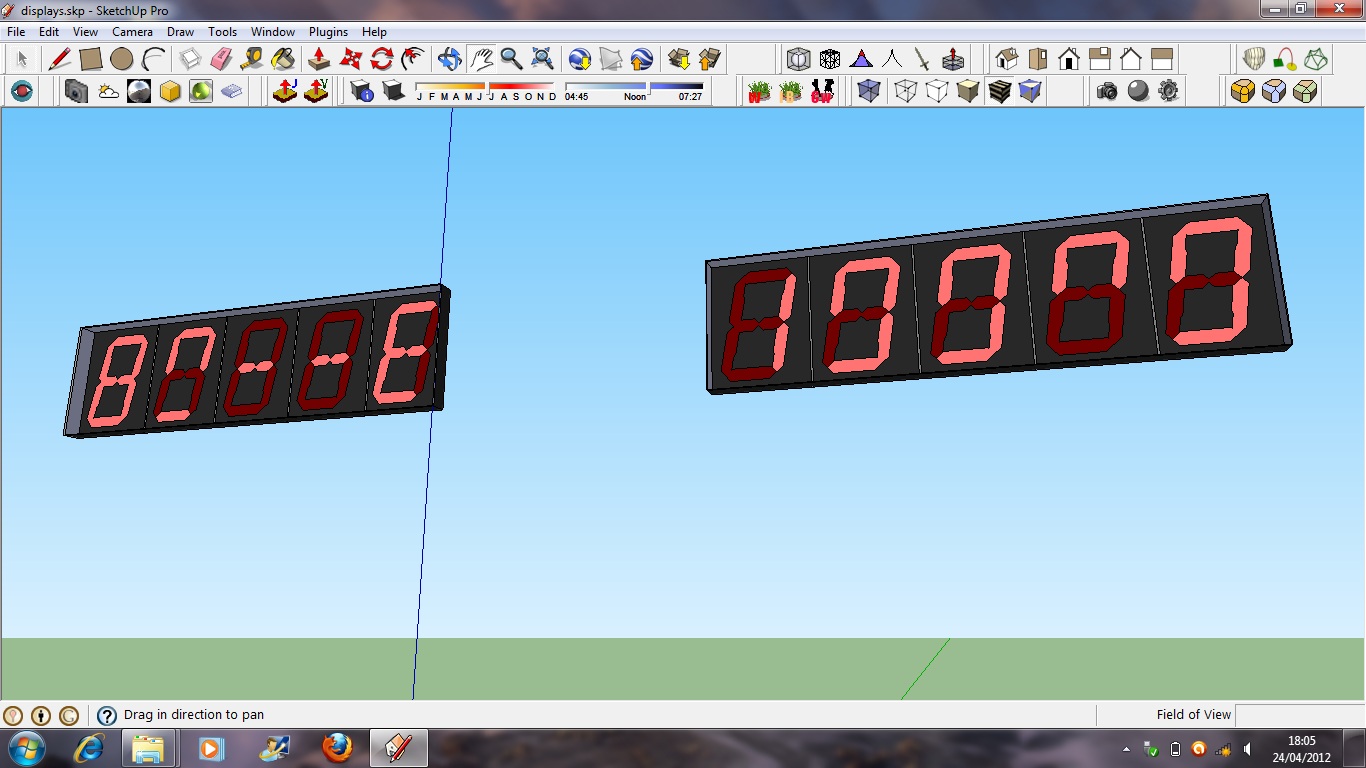
Task: Select the Line (pencil) tool
Action: tap(60, 59)
